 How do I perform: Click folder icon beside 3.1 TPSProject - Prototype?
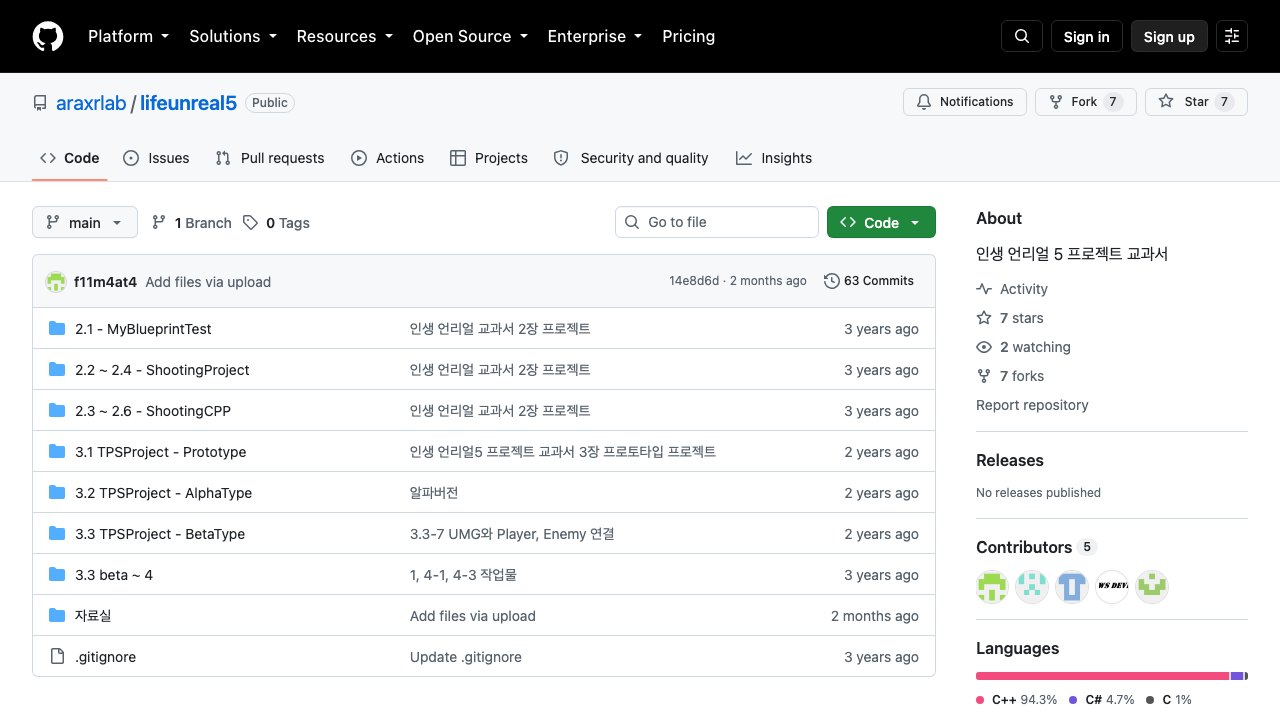tap(57, 452)
